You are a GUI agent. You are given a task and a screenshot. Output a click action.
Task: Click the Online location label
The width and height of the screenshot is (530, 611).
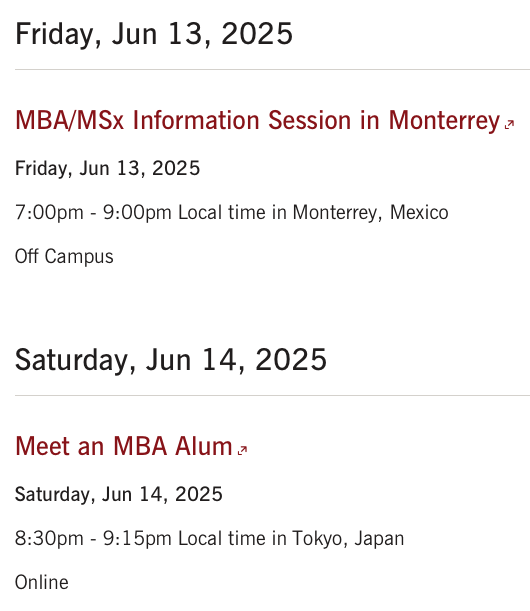[42, 583]
